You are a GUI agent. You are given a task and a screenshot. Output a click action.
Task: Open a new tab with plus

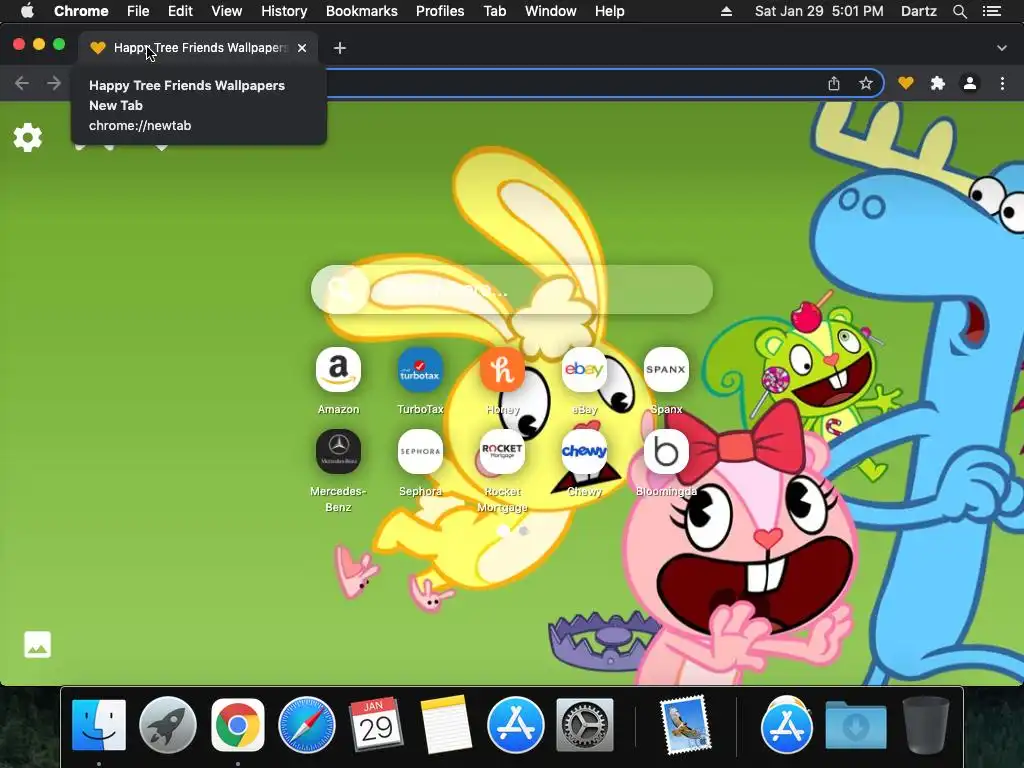coord(340,48)
